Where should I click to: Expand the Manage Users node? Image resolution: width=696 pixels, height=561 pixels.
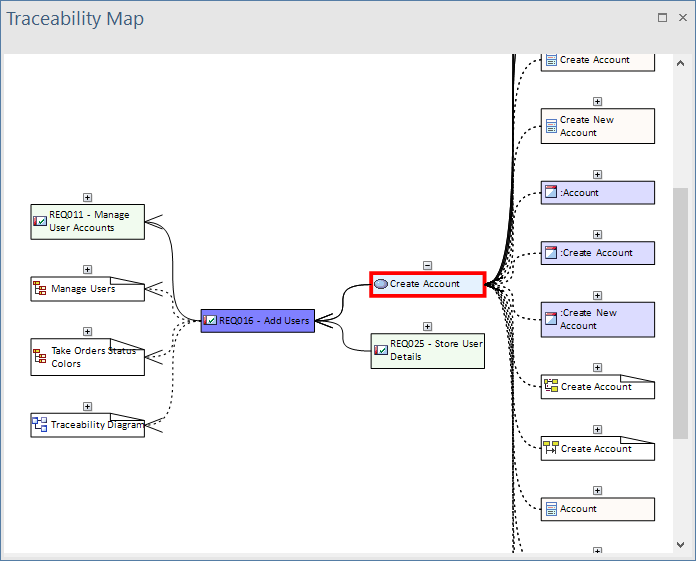[87, 269]
